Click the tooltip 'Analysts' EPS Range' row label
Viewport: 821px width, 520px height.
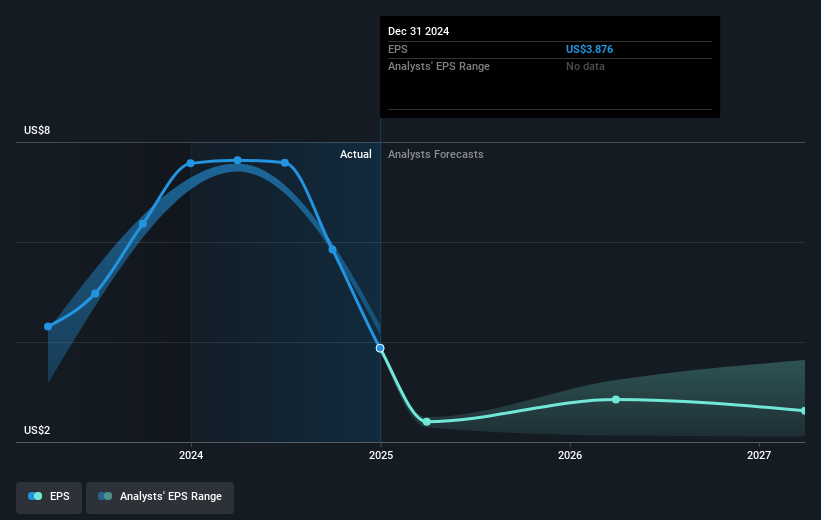coord(439,67)
